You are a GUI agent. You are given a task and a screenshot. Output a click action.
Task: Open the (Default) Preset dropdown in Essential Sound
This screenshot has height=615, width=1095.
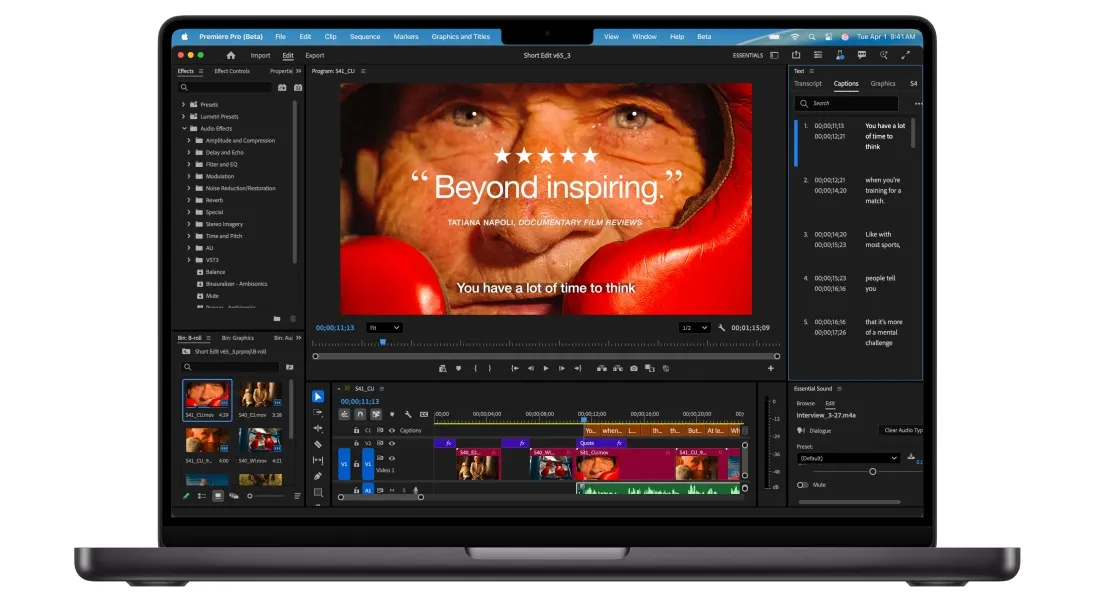click(848, 458)
